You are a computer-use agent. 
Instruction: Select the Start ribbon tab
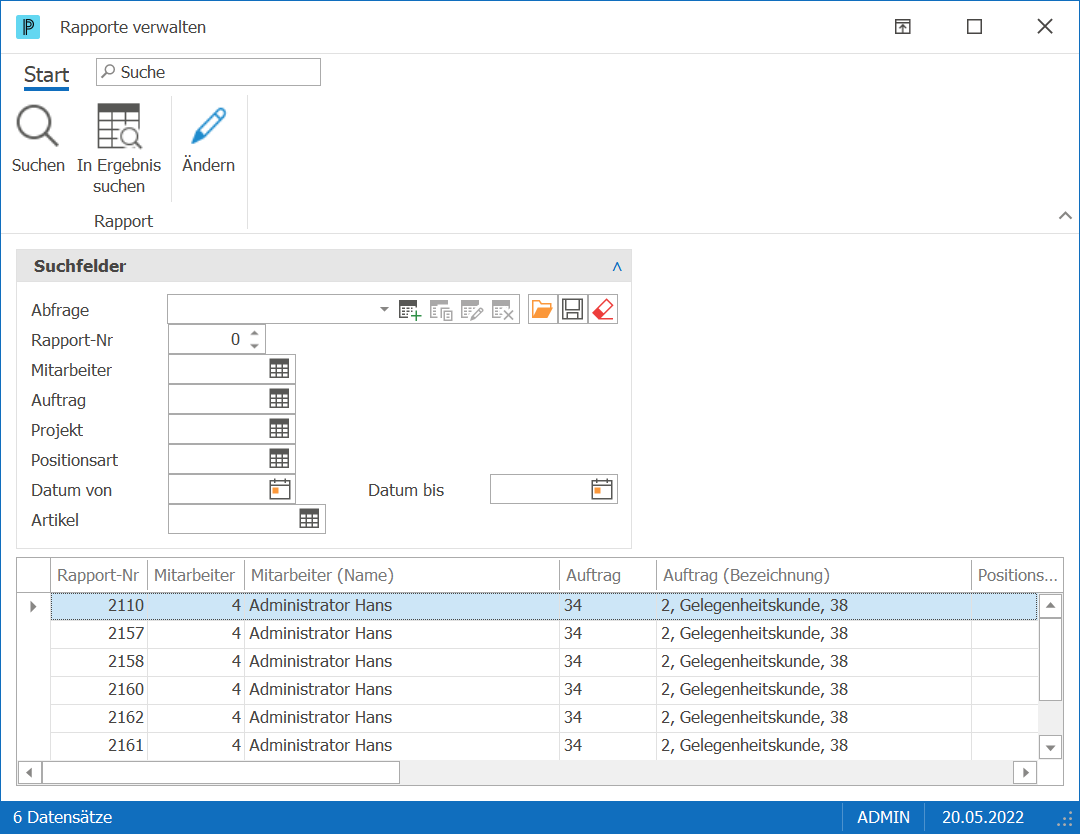tap(47, 74)
